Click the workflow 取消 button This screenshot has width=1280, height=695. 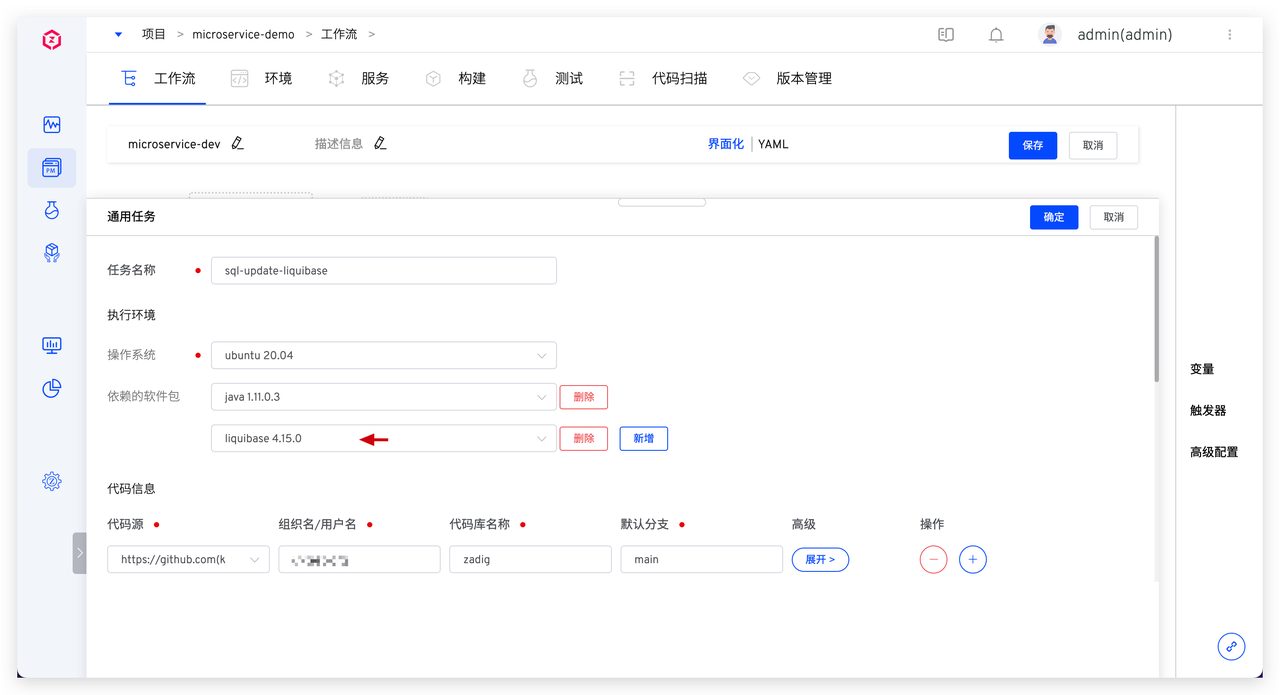(1093, 145)
